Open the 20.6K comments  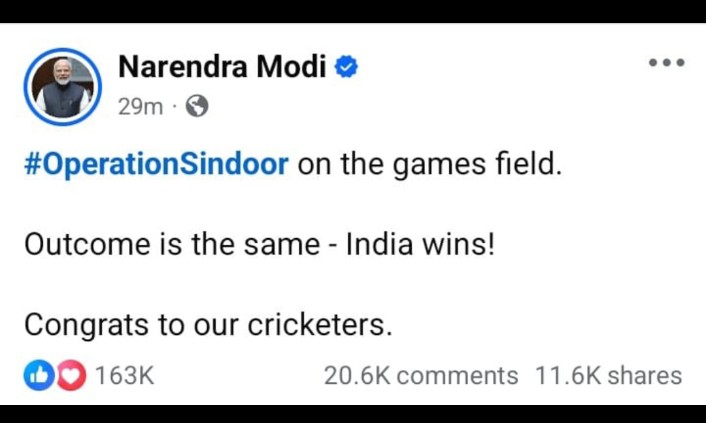(421, 376)
